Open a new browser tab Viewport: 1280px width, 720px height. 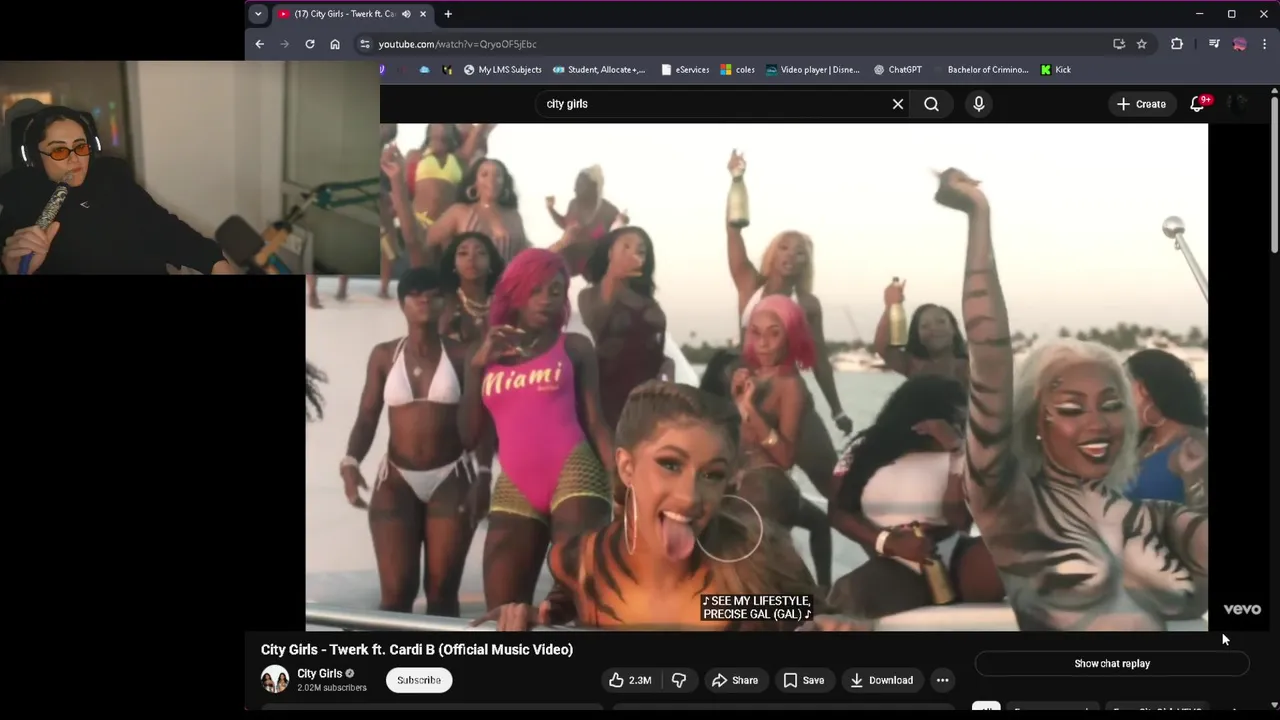(x=448, y=14)
